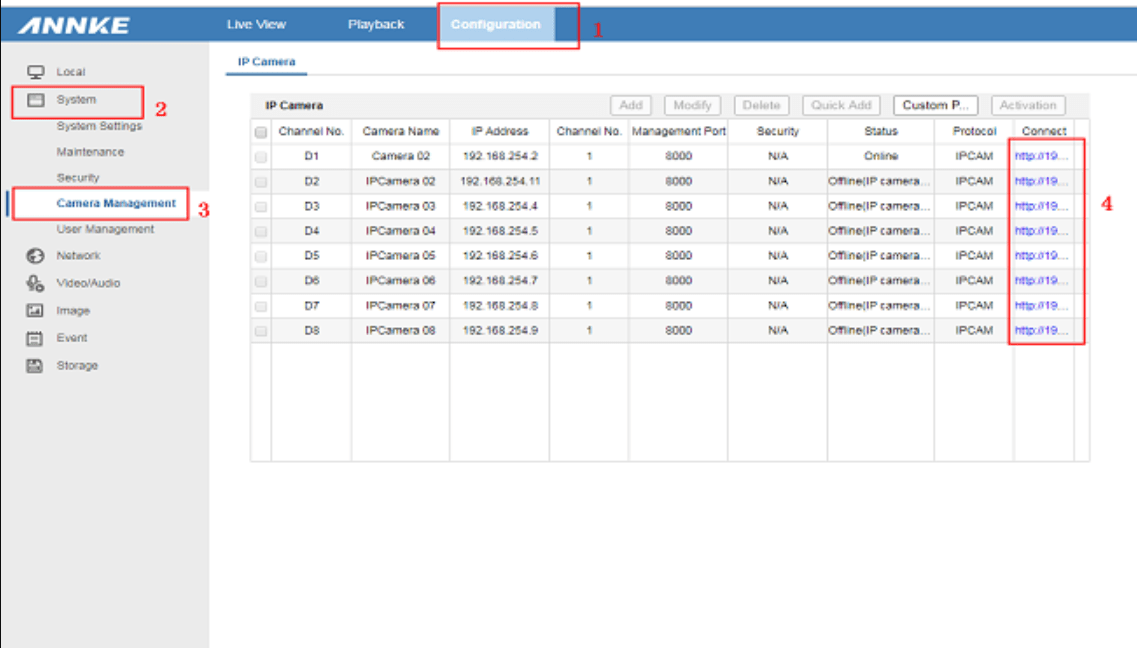Check the select-all checkbox in table header

[x=261, y=132]
